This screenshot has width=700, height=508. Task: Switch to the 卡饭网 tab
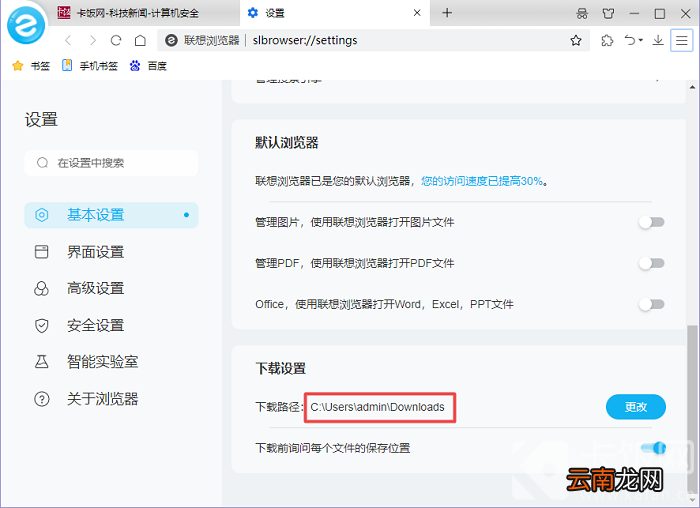click(x=144, y=13)
